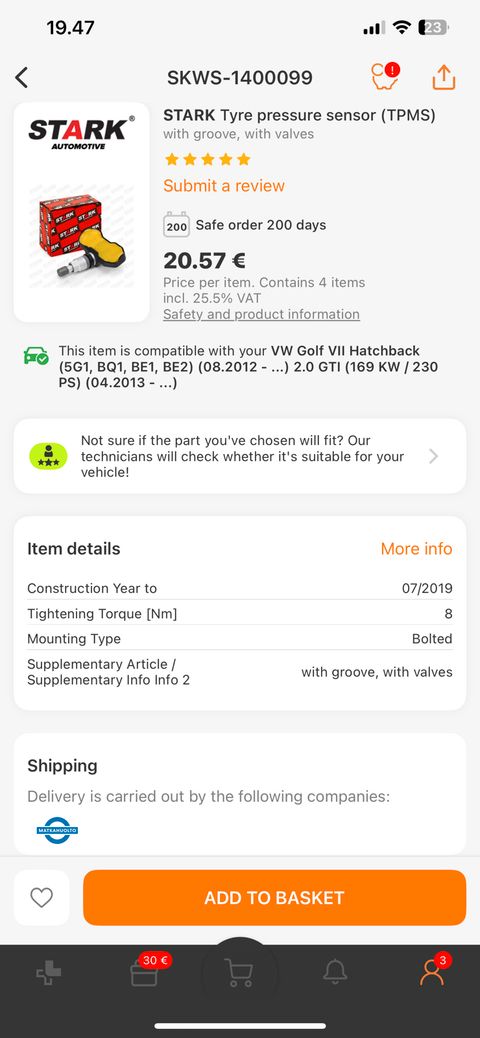Tap the five-star rating row
The image size is (480, 1038).
click(x=207, y=159)
